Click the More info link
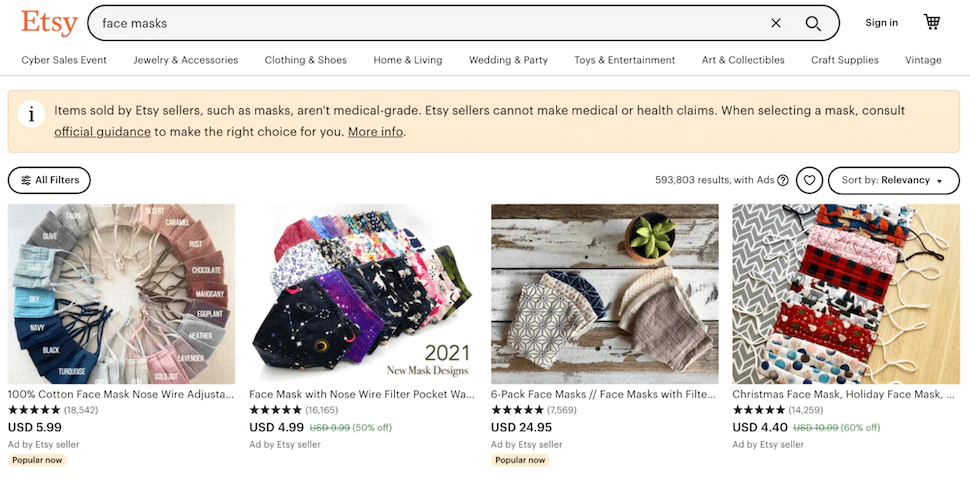The image size is (970, 479). 376,132
